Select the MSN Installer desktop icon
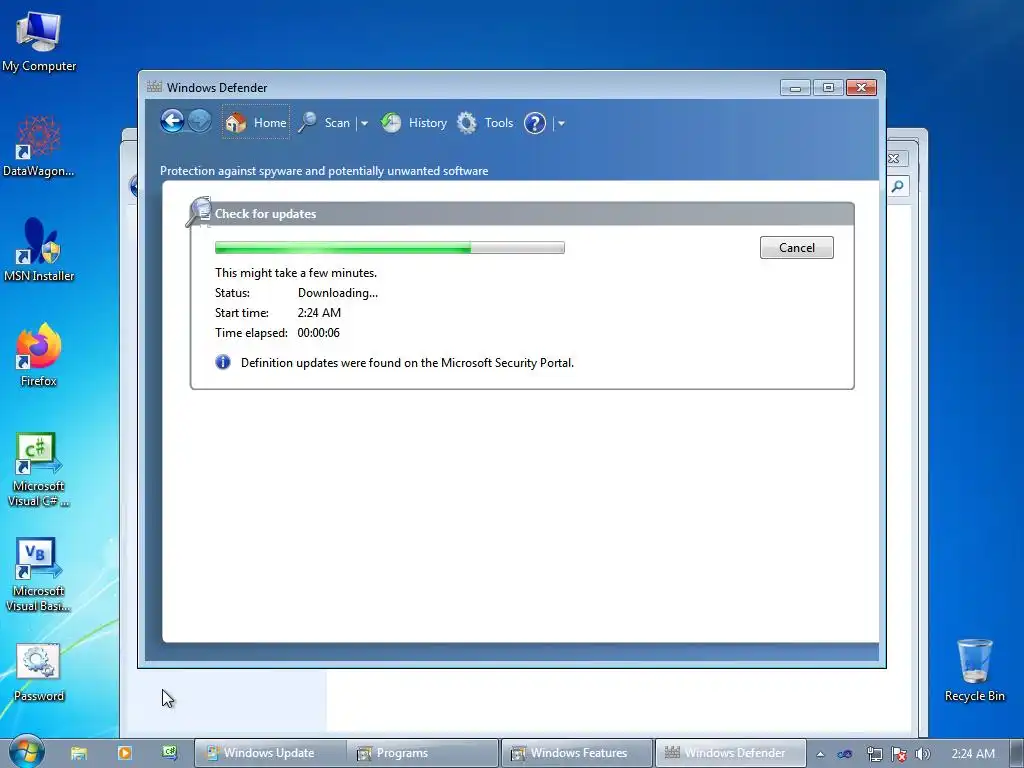1024x768 pixels. [39, 250]
